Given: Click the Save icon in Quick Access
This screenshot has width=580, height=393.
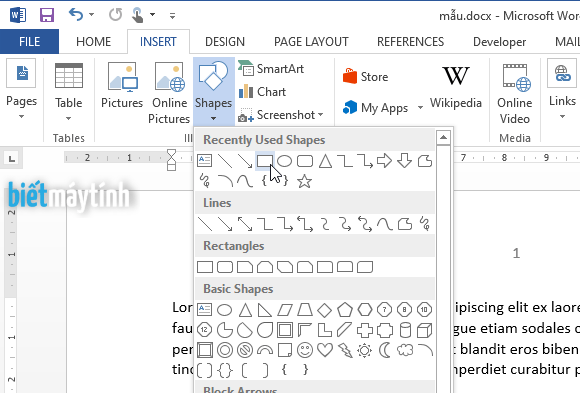Looking at the screenshot, I should click(x=47, y=15).
